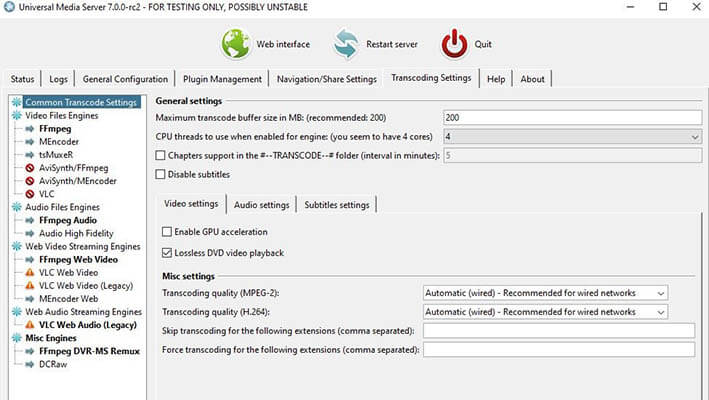Click the arrow icon beside tsMuxeR

(x=30, y=155)
